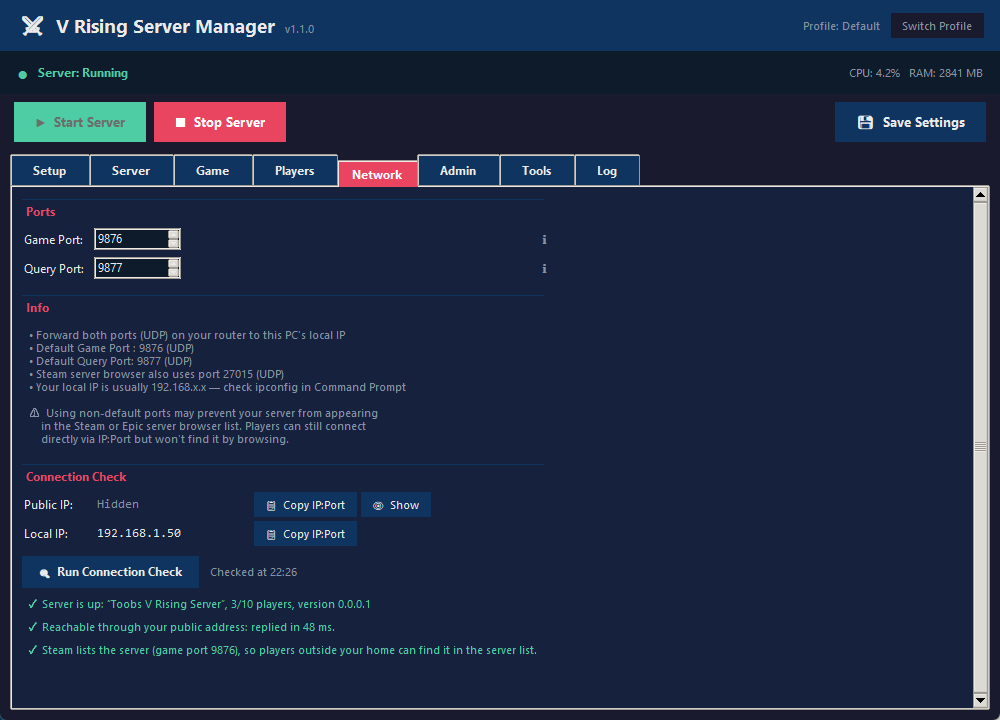Copy the Local IP:Port

coord(305,534)
